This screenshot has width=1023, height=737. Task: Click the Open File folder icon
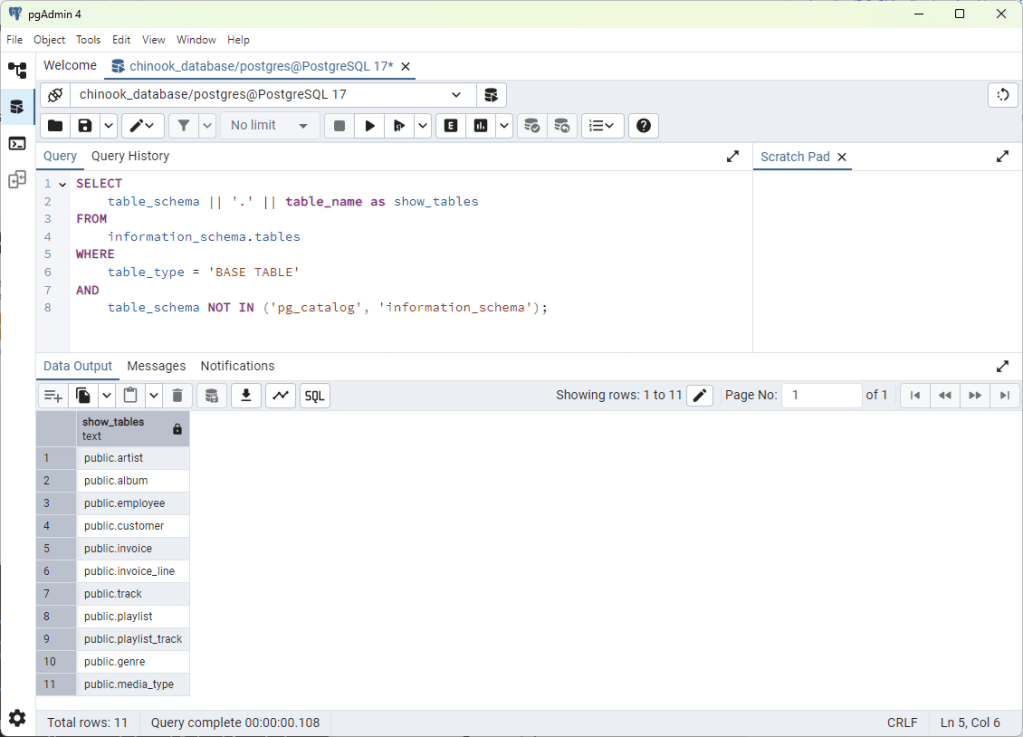point(55,126)
